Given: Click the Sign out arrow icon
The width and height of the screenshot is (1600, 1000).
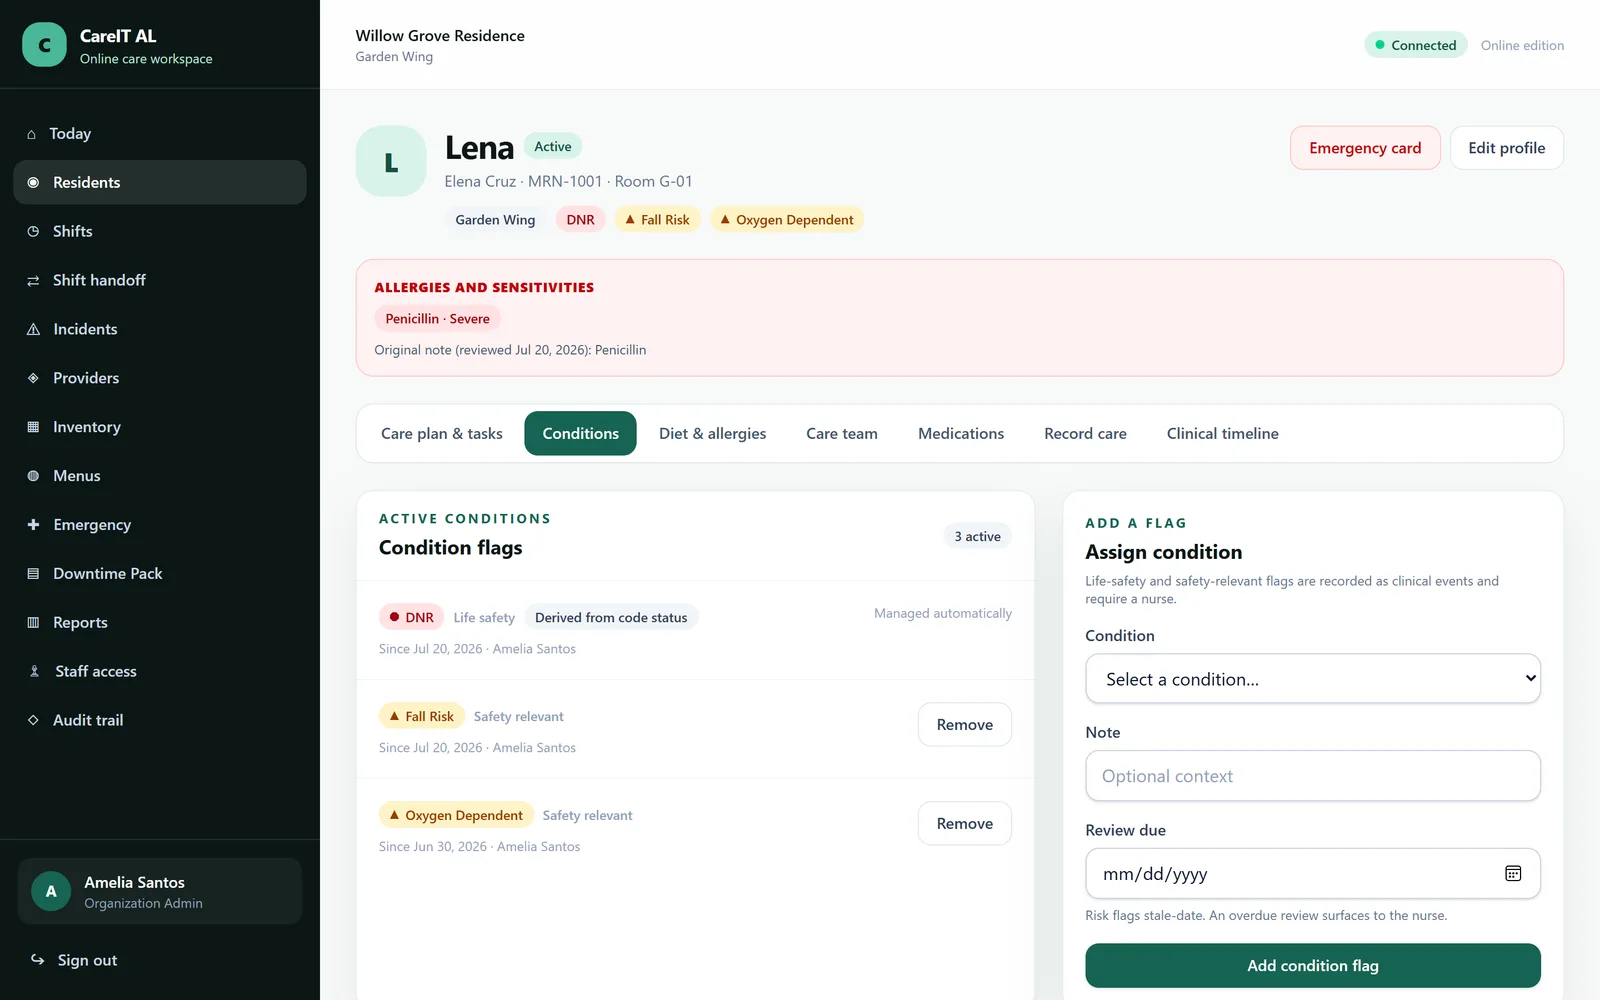Looking at the screenshot, I should pyautogui.click(x=38, y=960).
